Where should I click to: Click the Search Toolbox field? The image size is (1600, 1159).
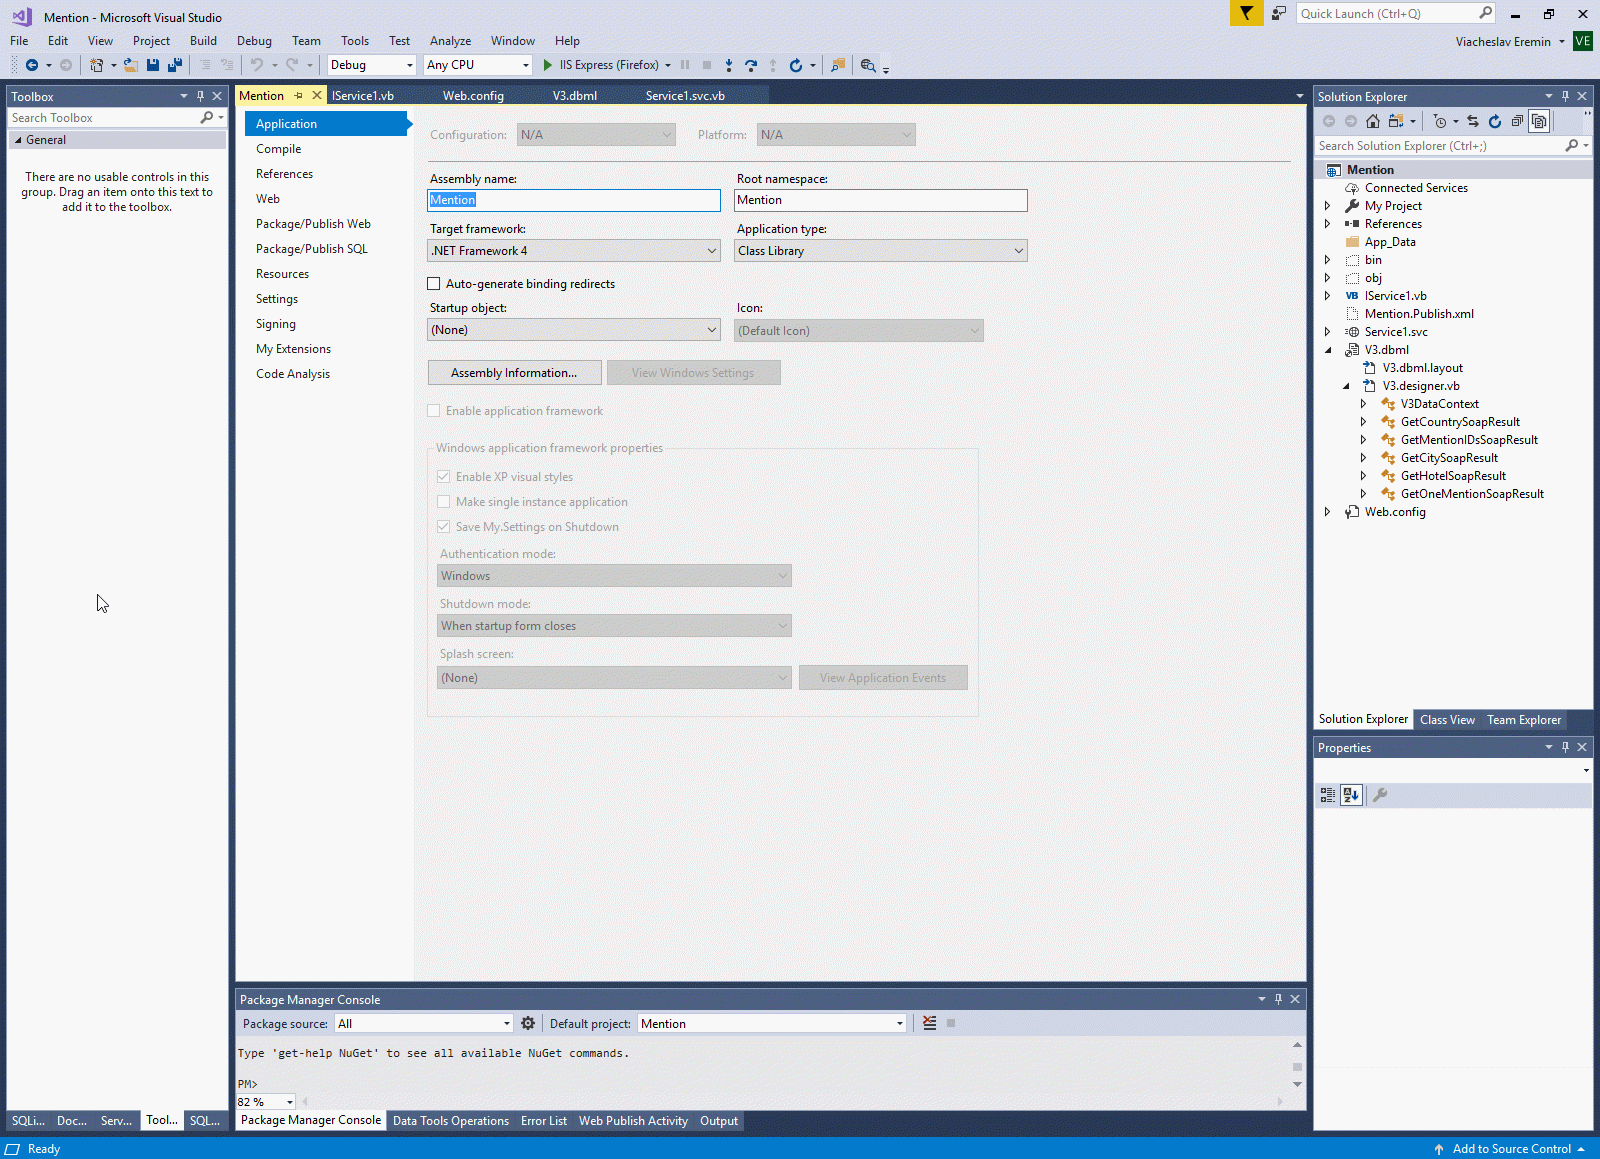pyautogui.click(x=104, y=118)
